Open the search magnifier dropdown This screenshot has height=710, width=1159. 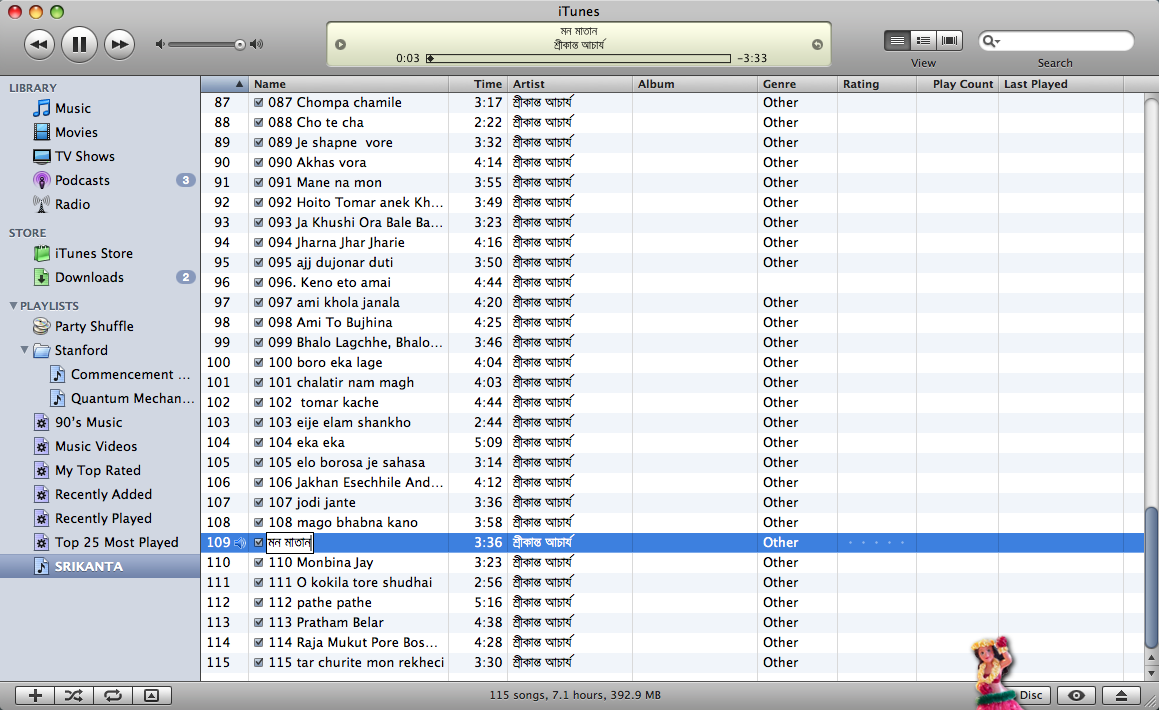(990, 41)
